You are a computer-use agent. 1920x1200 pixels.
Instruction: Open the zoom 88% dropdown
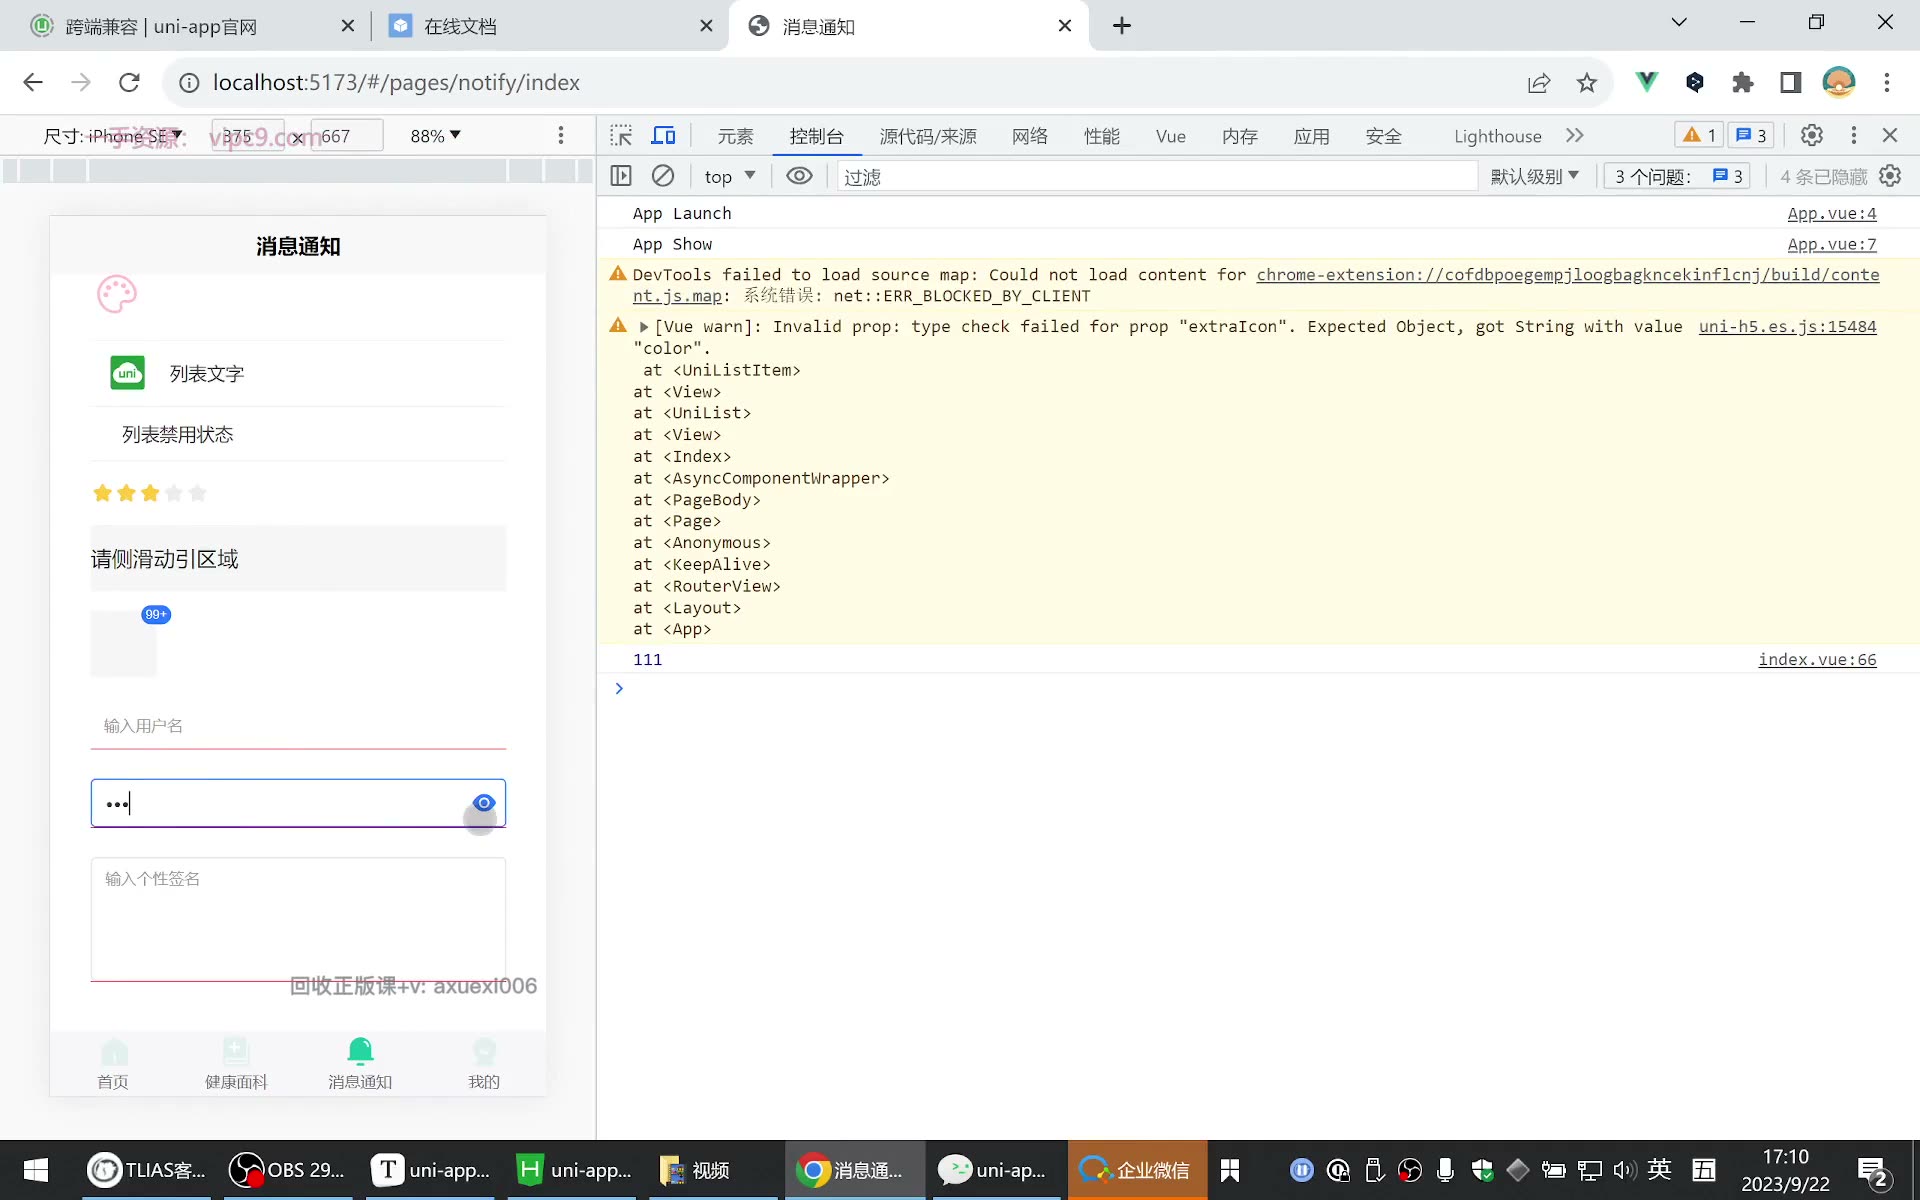[x=435, y=135]
